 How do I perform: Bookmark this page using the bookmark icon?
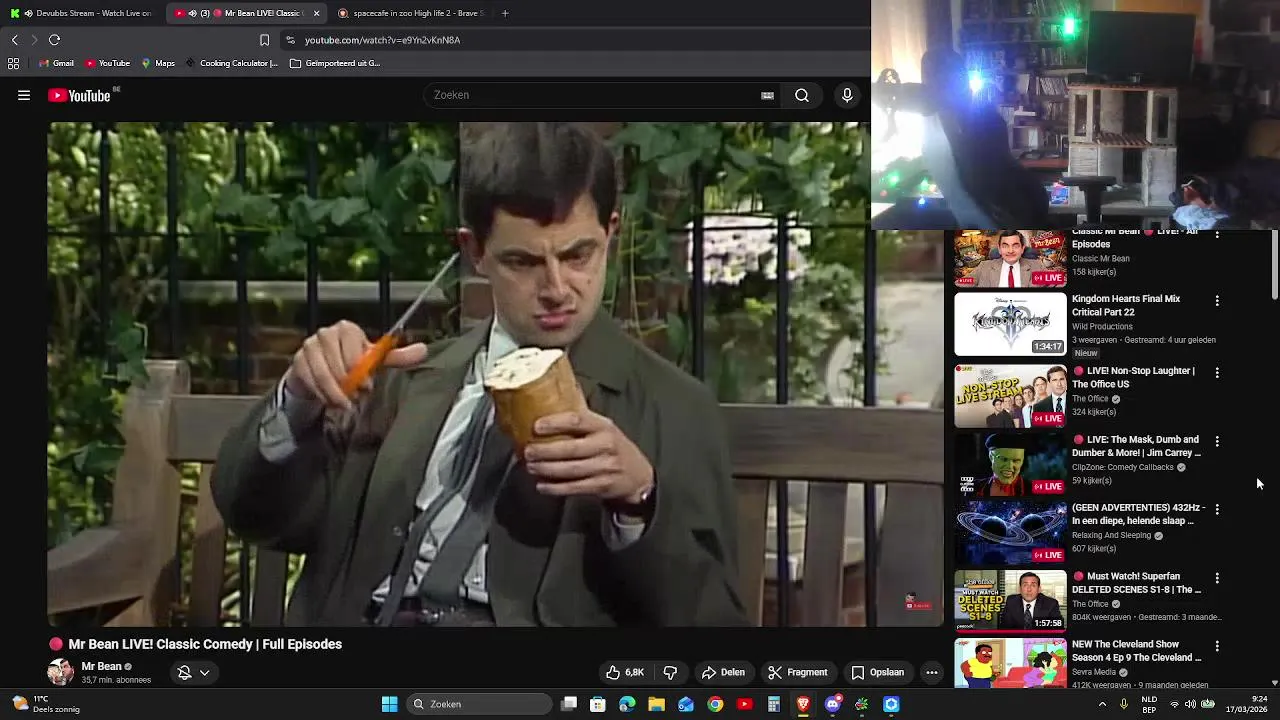pos(264,40)
